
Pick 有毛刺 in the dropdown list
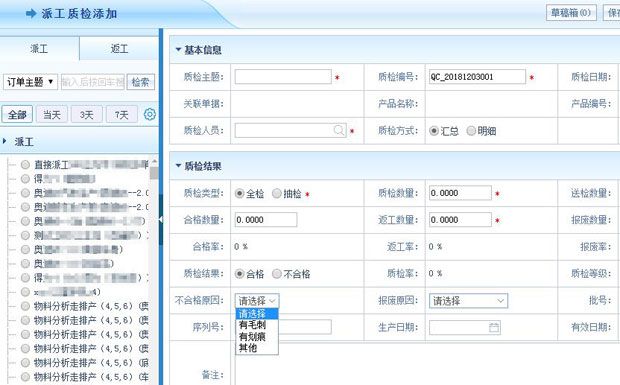click(257, 325)
